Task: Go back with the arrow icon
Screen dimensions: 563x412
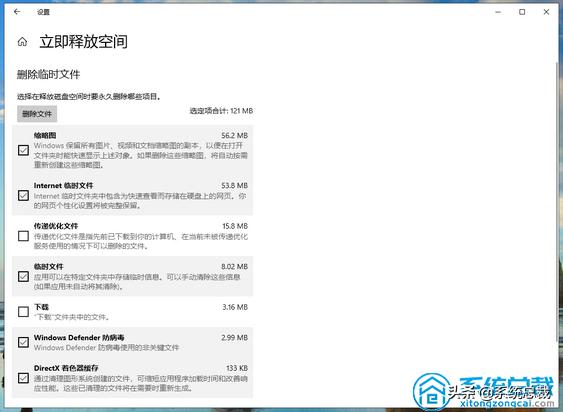Action: coord(17,12)
